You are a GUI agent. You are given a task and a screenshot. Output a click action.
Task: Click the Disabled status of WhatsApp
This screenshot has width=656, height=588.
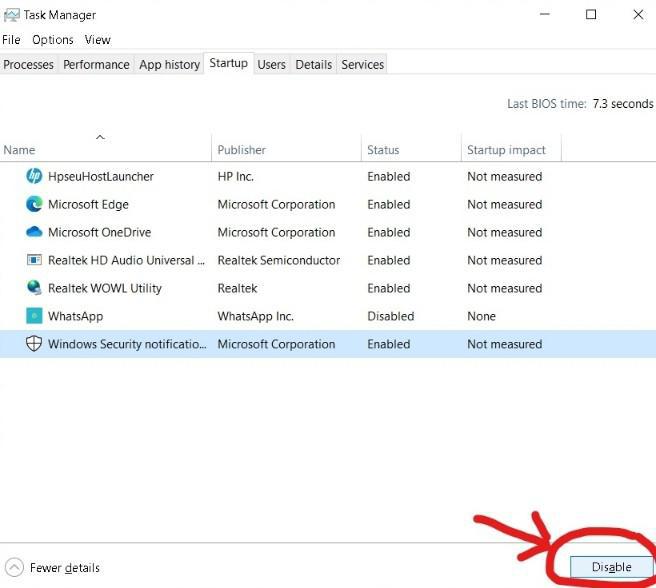391,316
